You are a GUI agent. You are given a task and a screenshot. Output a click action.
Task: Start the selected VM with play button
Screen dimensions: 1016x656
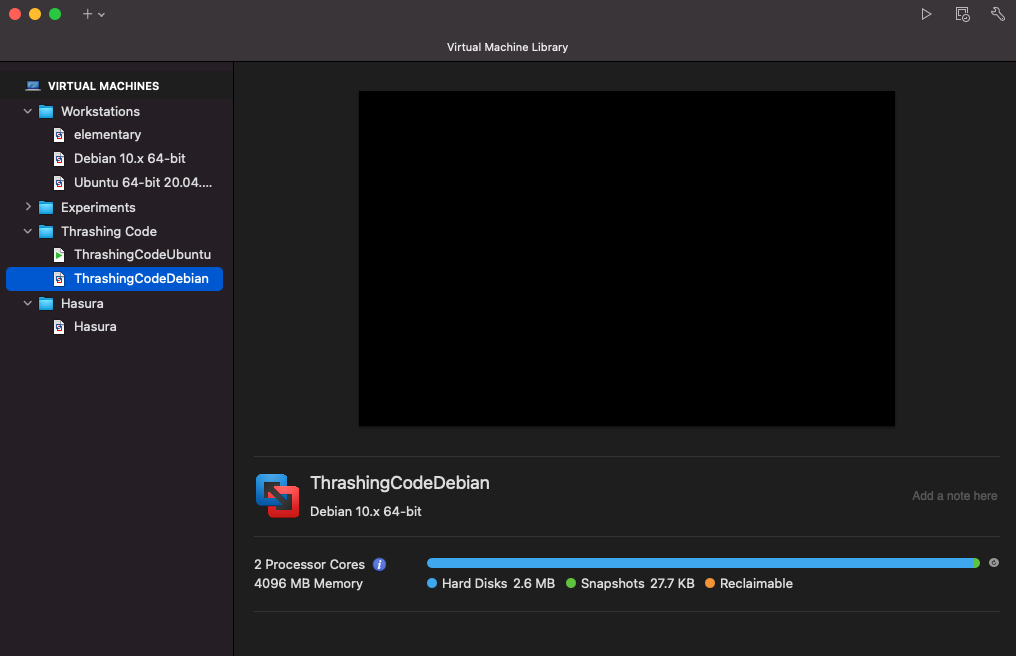(926, 14)
